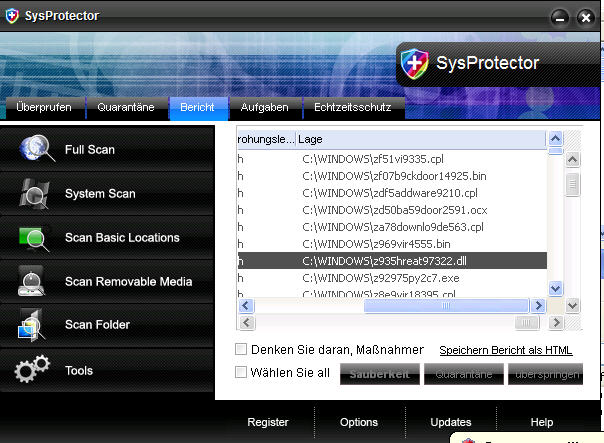Select row C:\WINDOWS\za78downlo9de563.cpl
The width and height of the screenshot is (604, 443).
pos(392,227)
